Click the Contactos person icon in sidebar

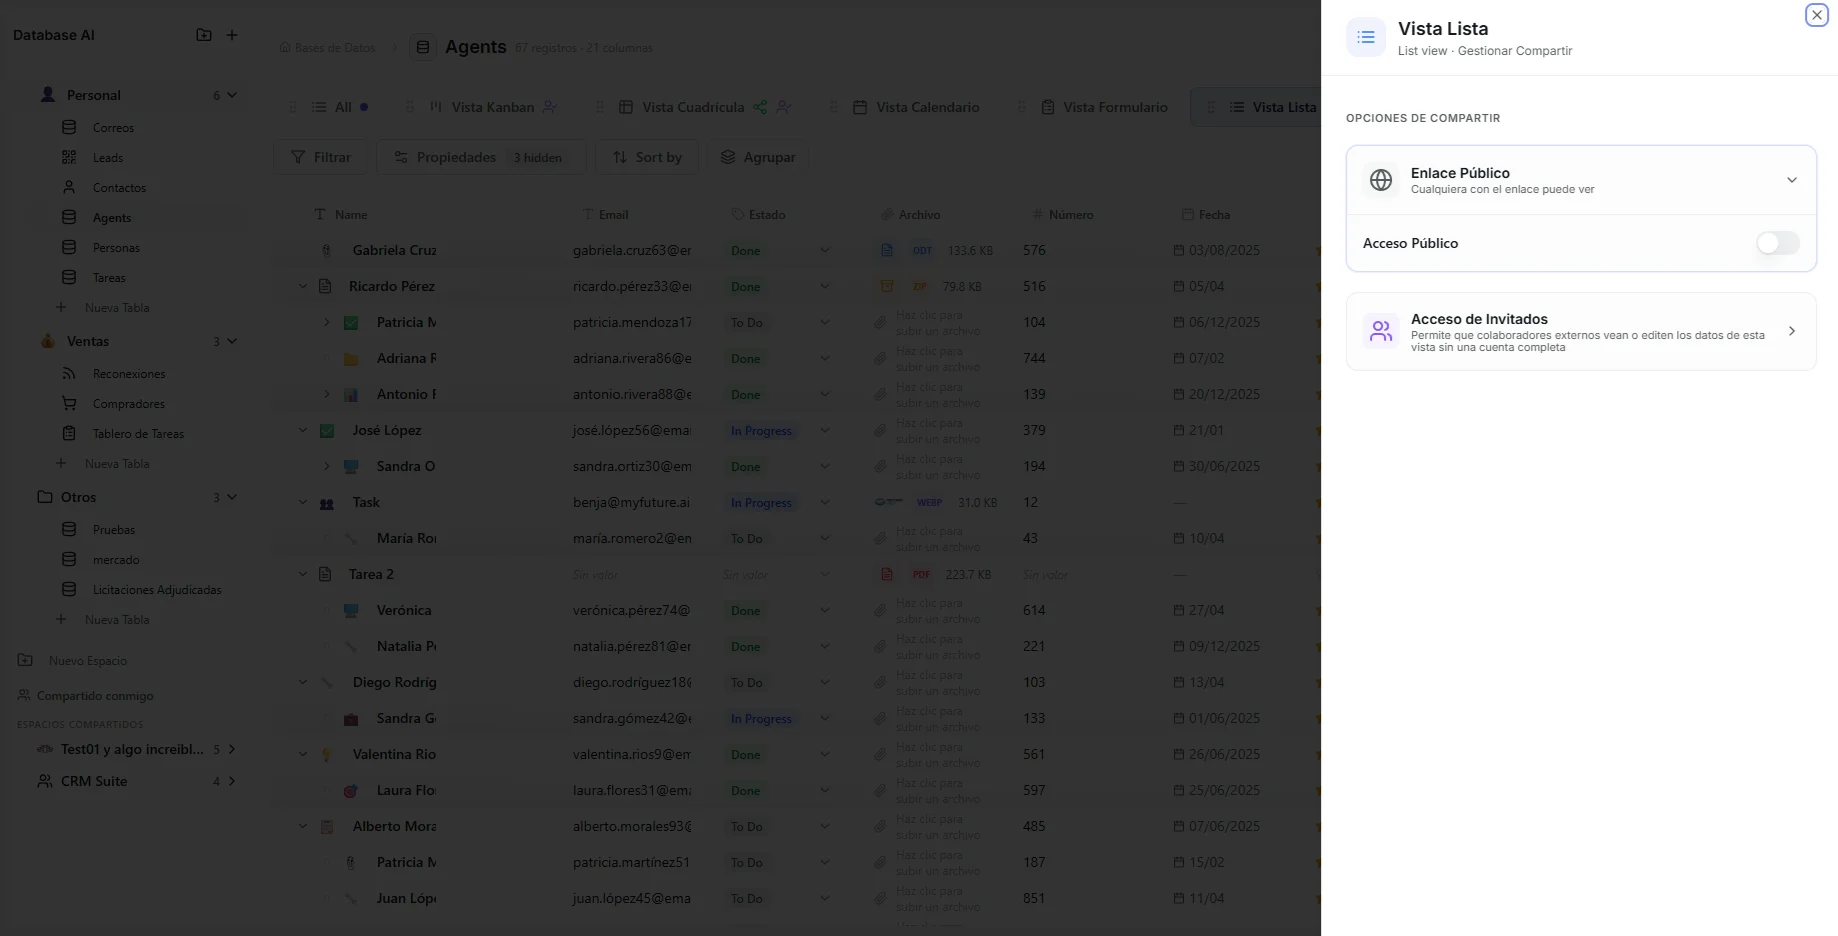coord(69,187)
